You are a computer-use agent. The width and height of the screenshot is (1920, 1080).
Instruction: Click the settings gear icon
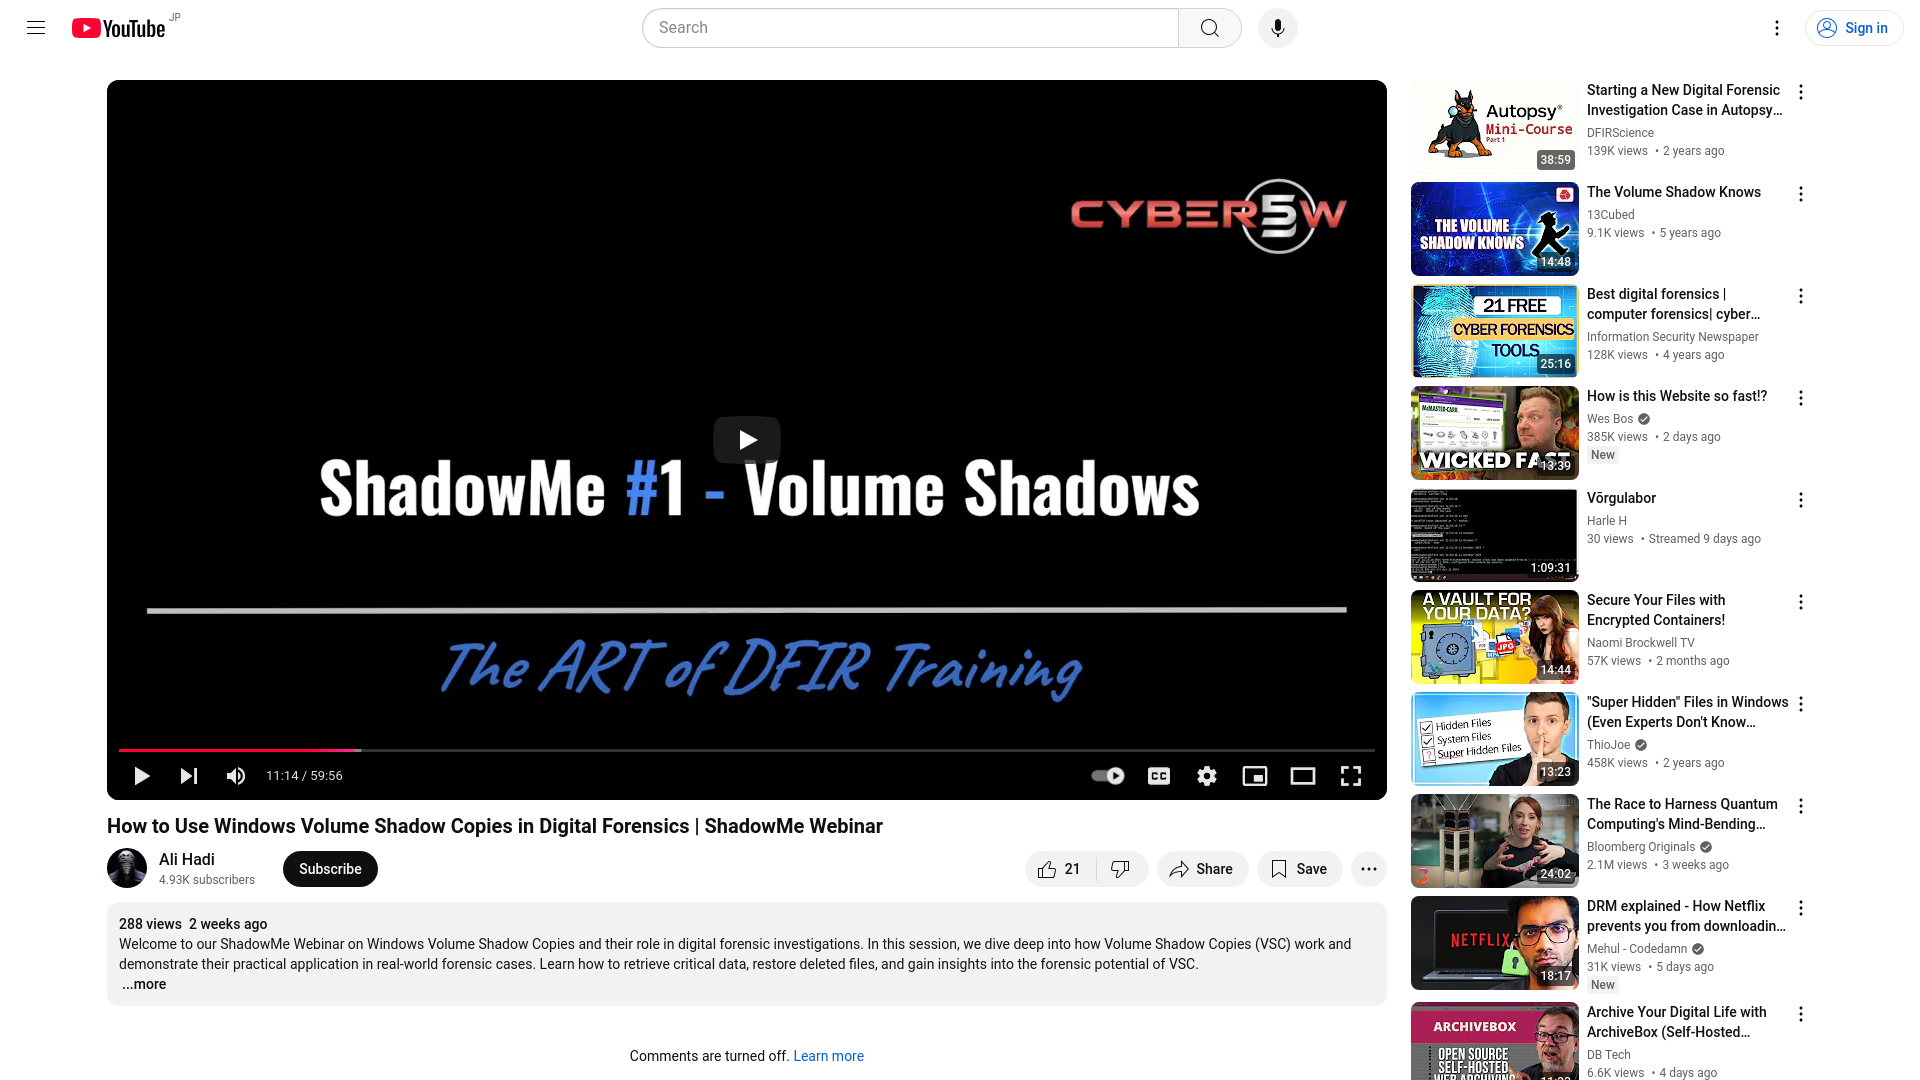pyautogui.click(x=1207, y=775)
